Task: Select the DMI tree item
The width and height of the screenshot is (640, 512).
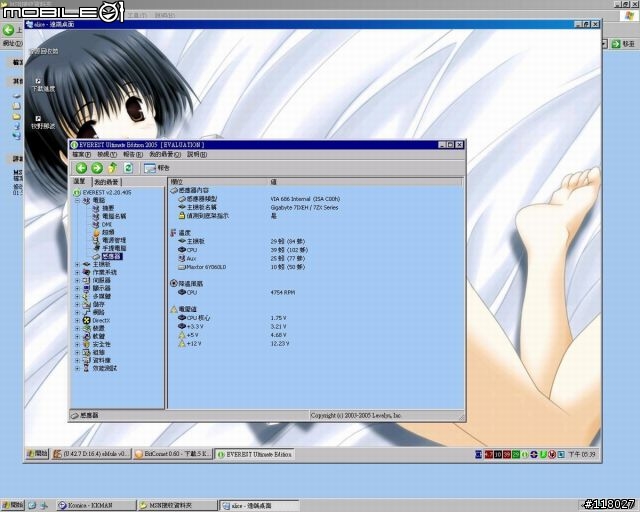Action: tap(107, 225)
